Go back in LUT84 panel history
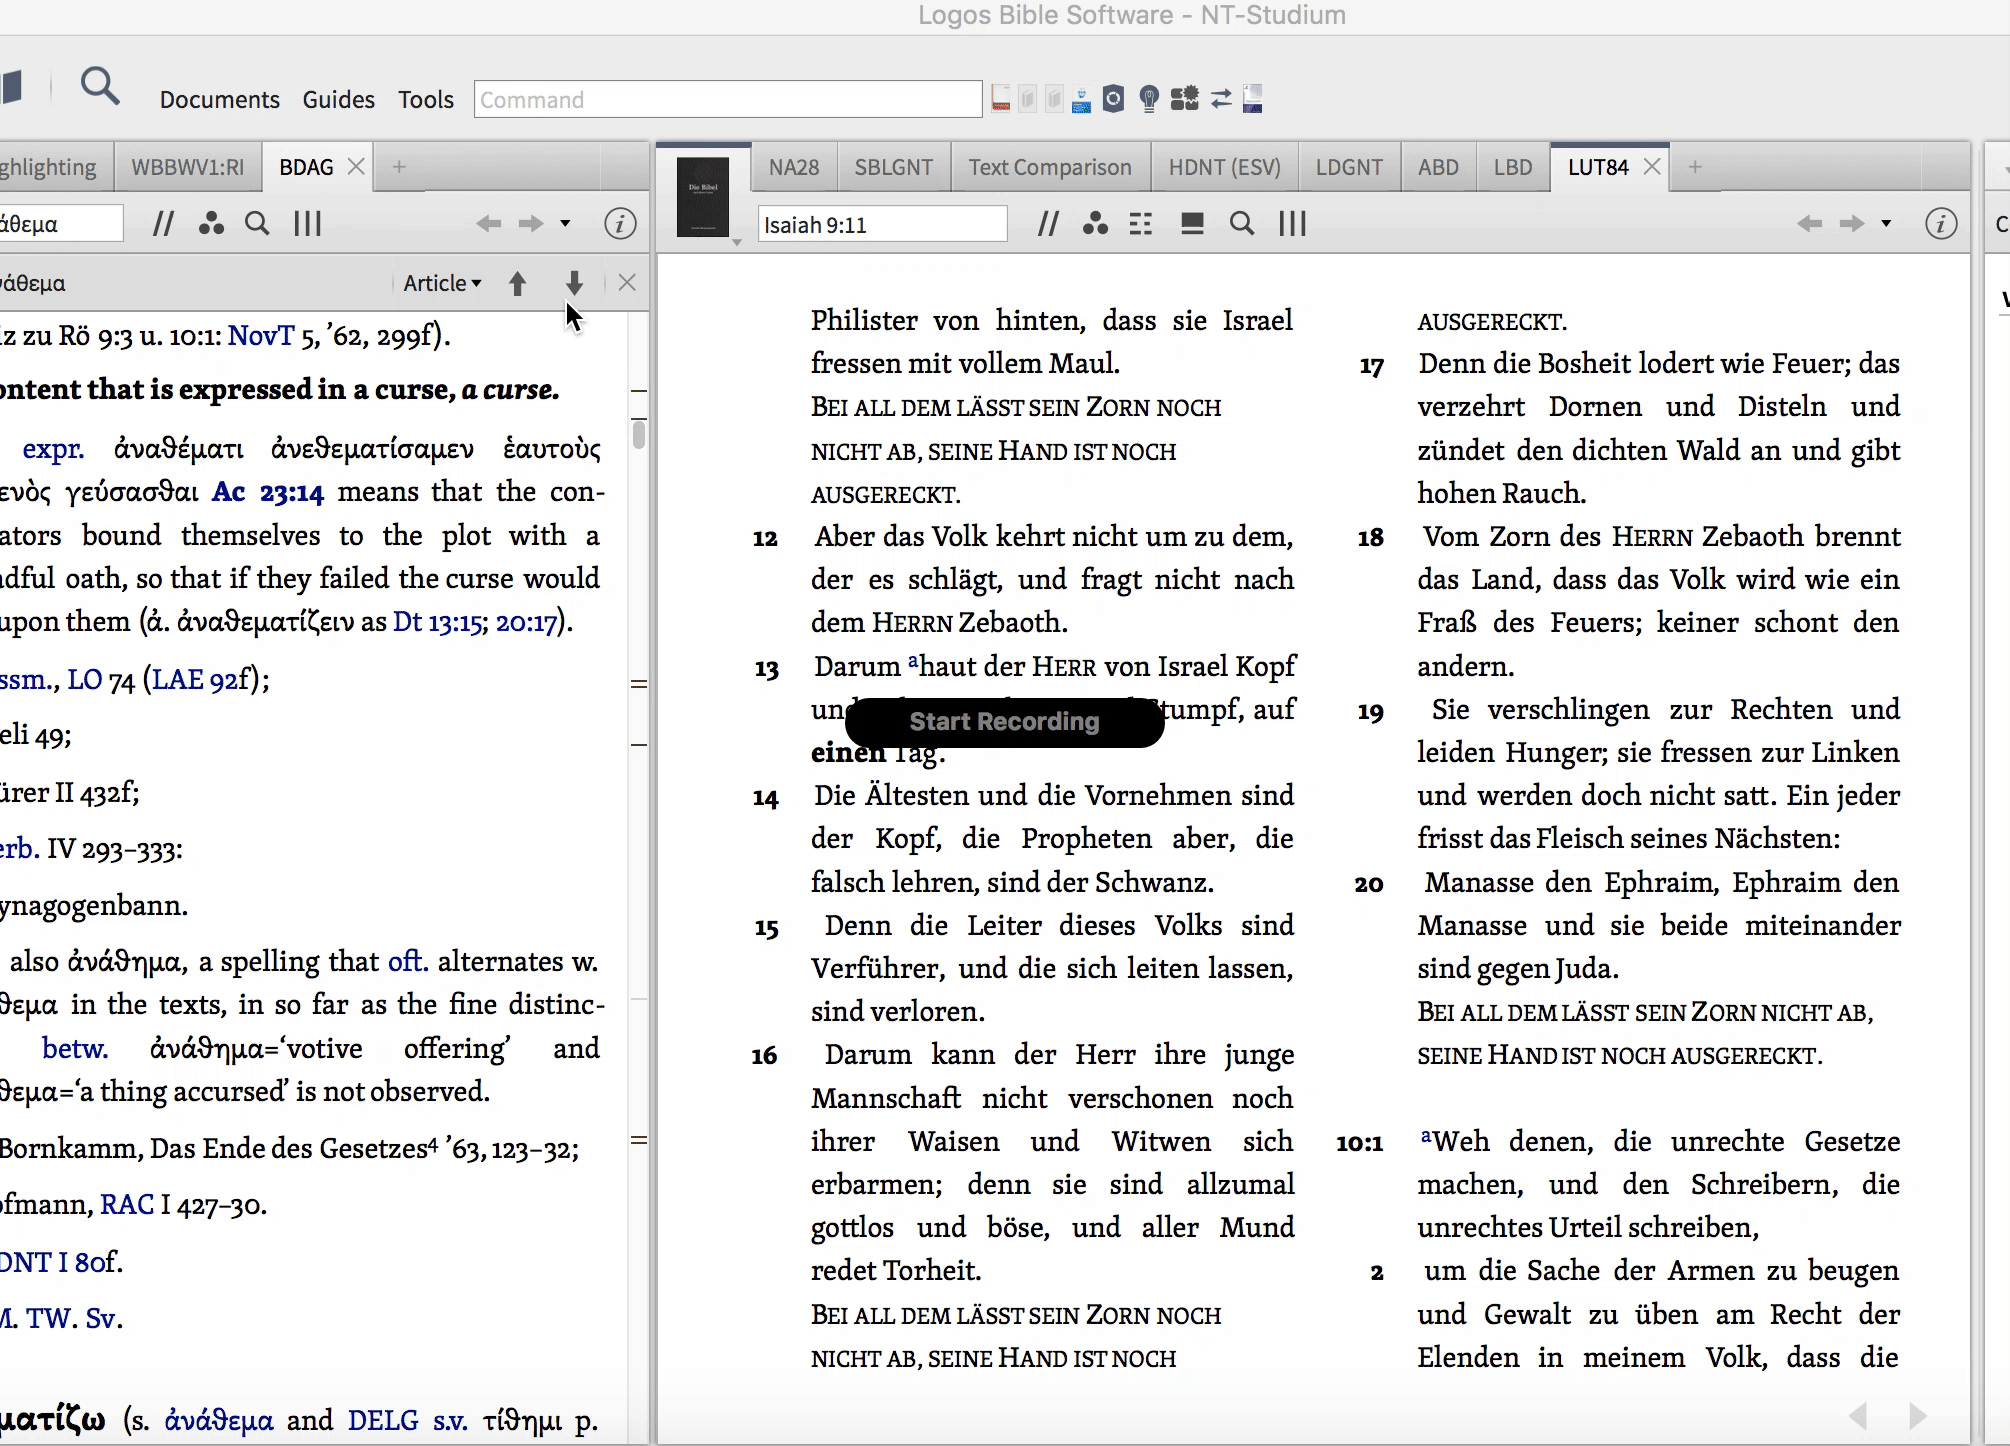Screen dimensions: 2010x1446 click(x=1810, y=224)
